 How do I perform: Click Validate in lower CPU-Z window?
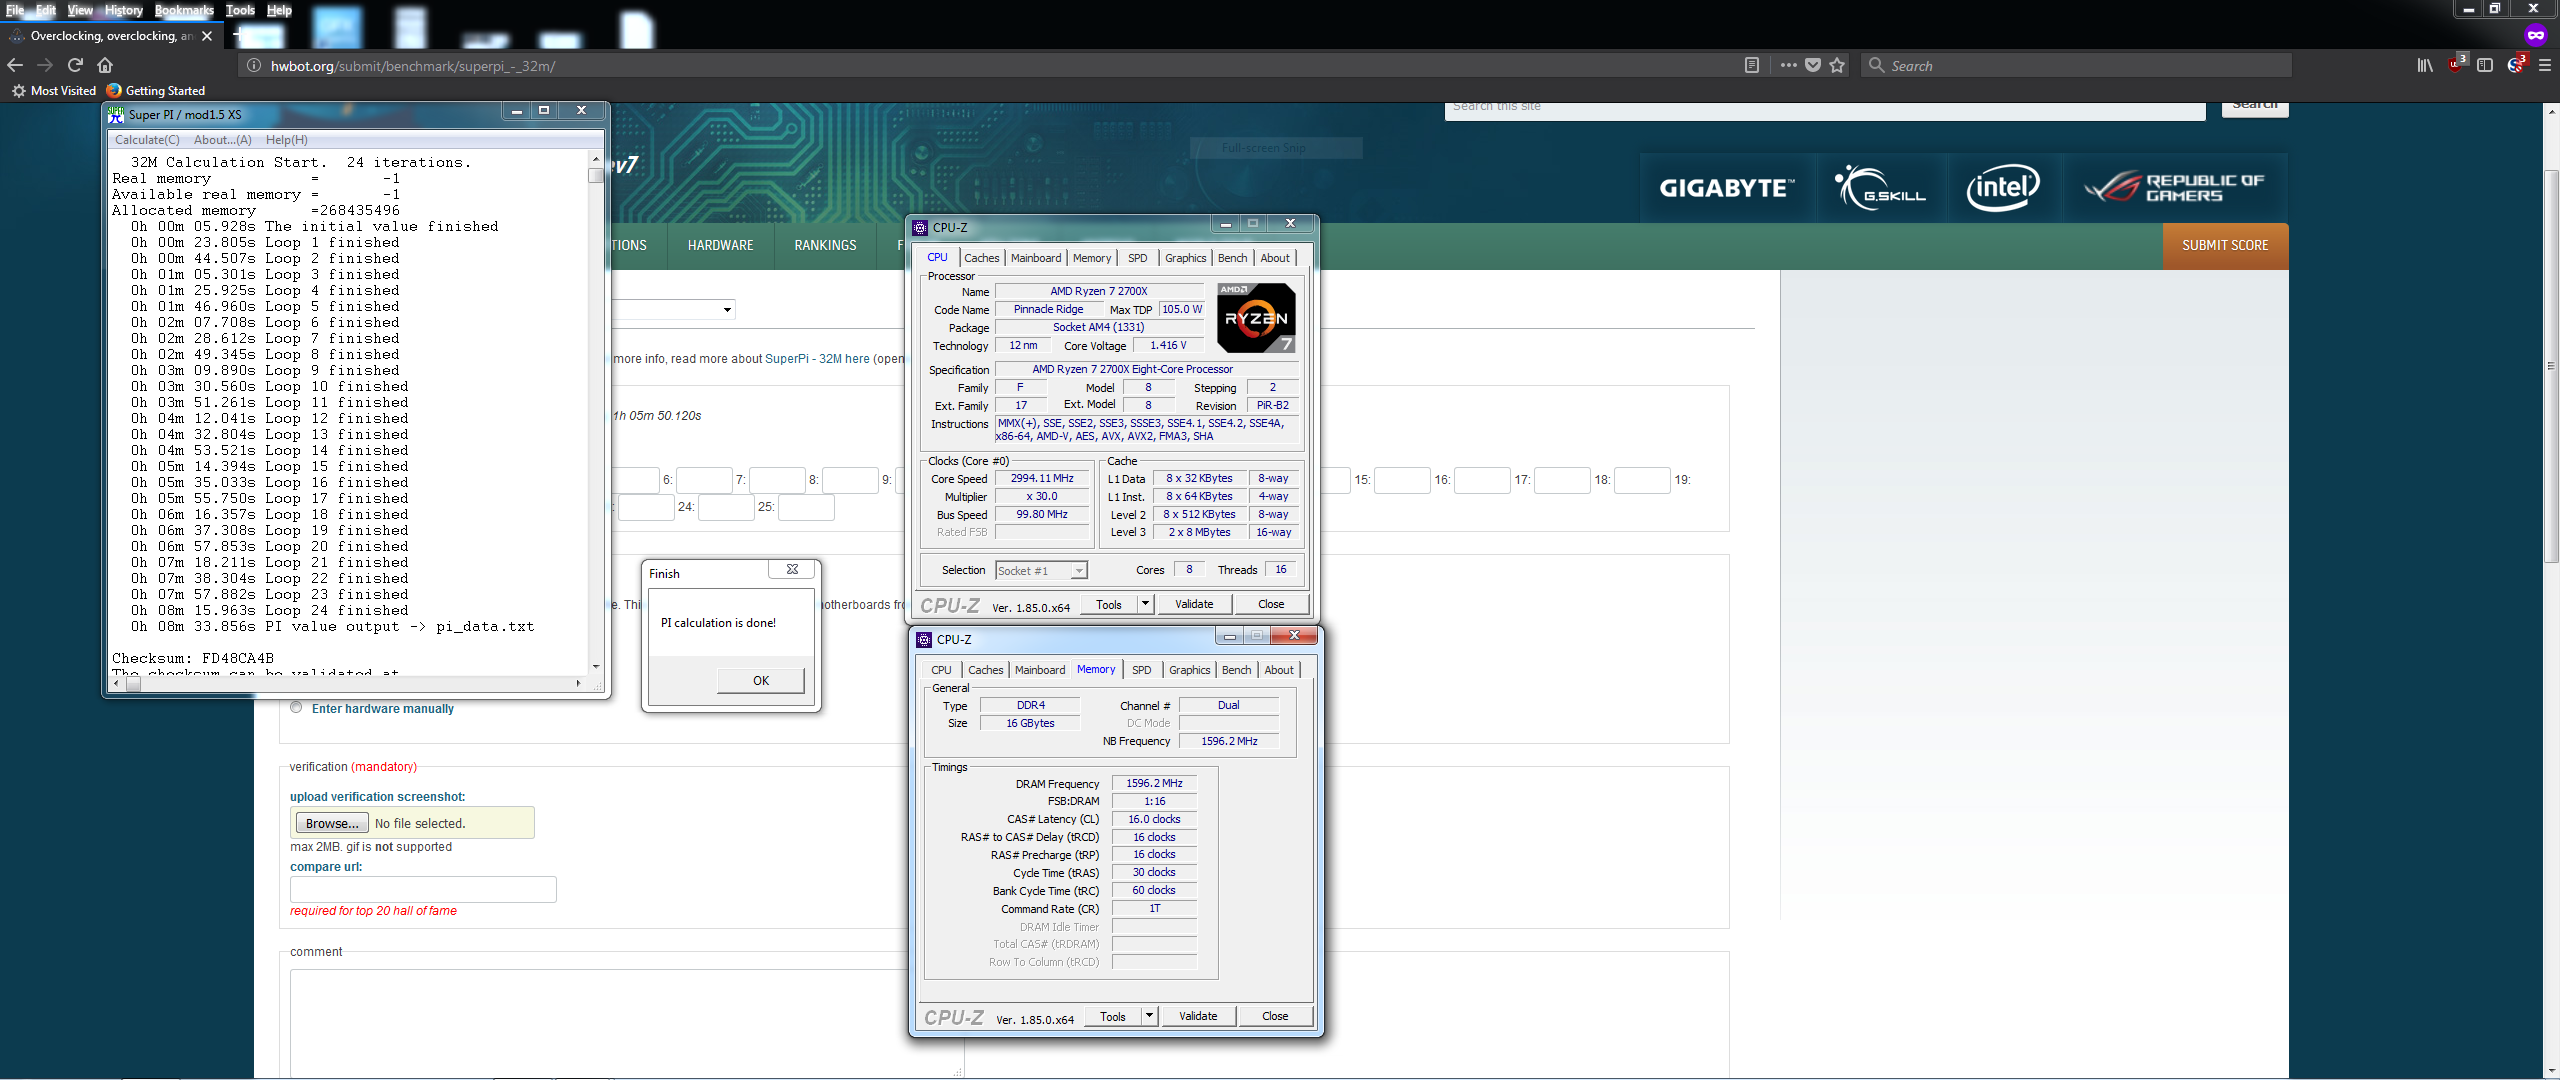[x=1198, y=1016]
